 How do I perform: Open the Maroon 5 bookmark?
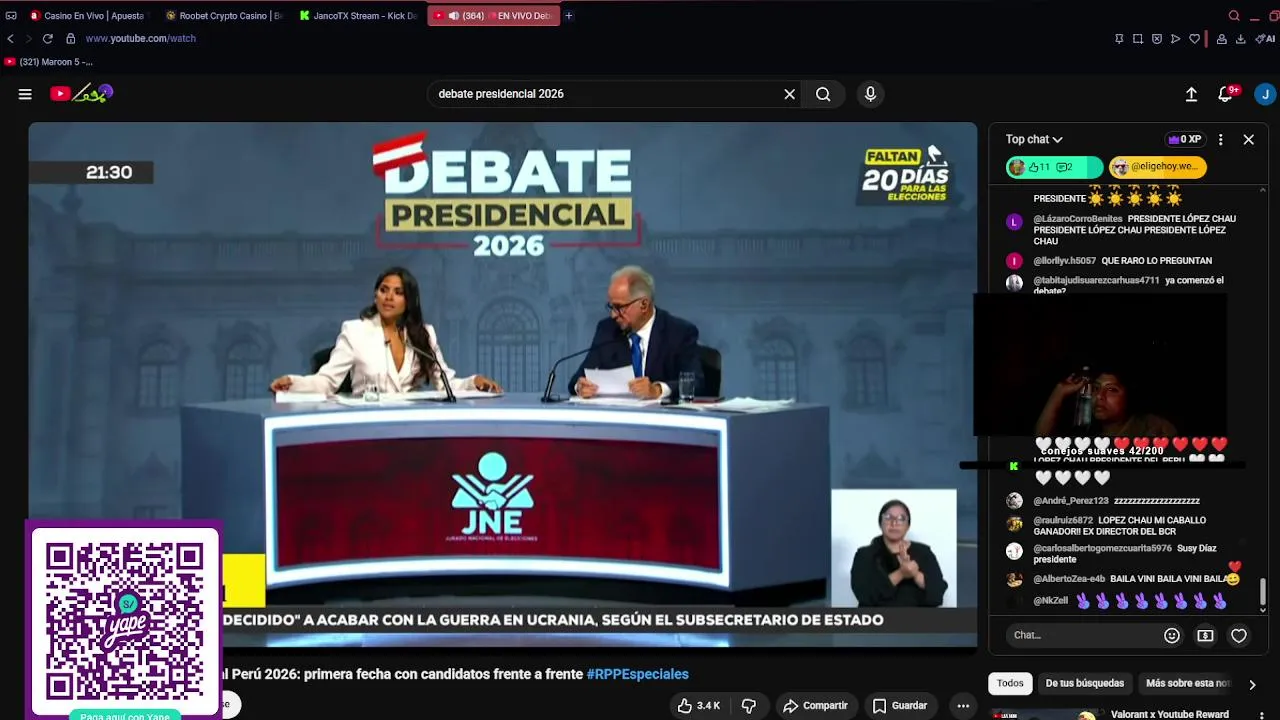(48, 62)
